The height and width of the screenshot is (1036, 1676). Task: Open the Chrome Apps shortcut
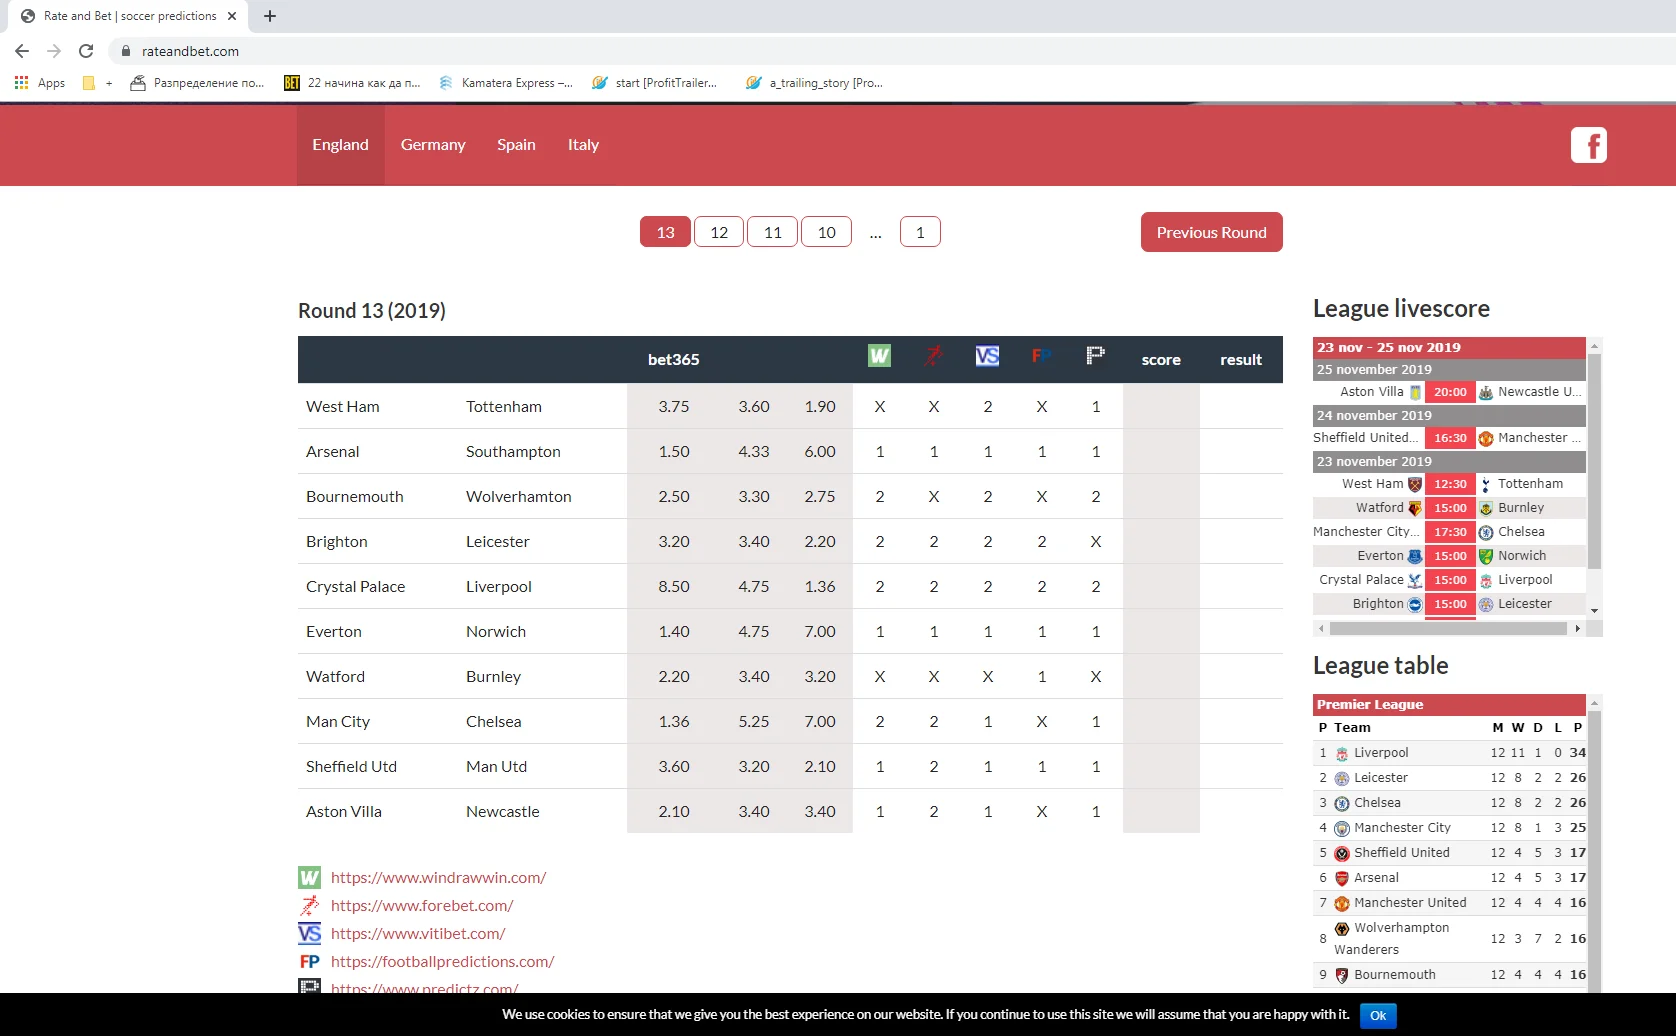(x=40, y=83)
